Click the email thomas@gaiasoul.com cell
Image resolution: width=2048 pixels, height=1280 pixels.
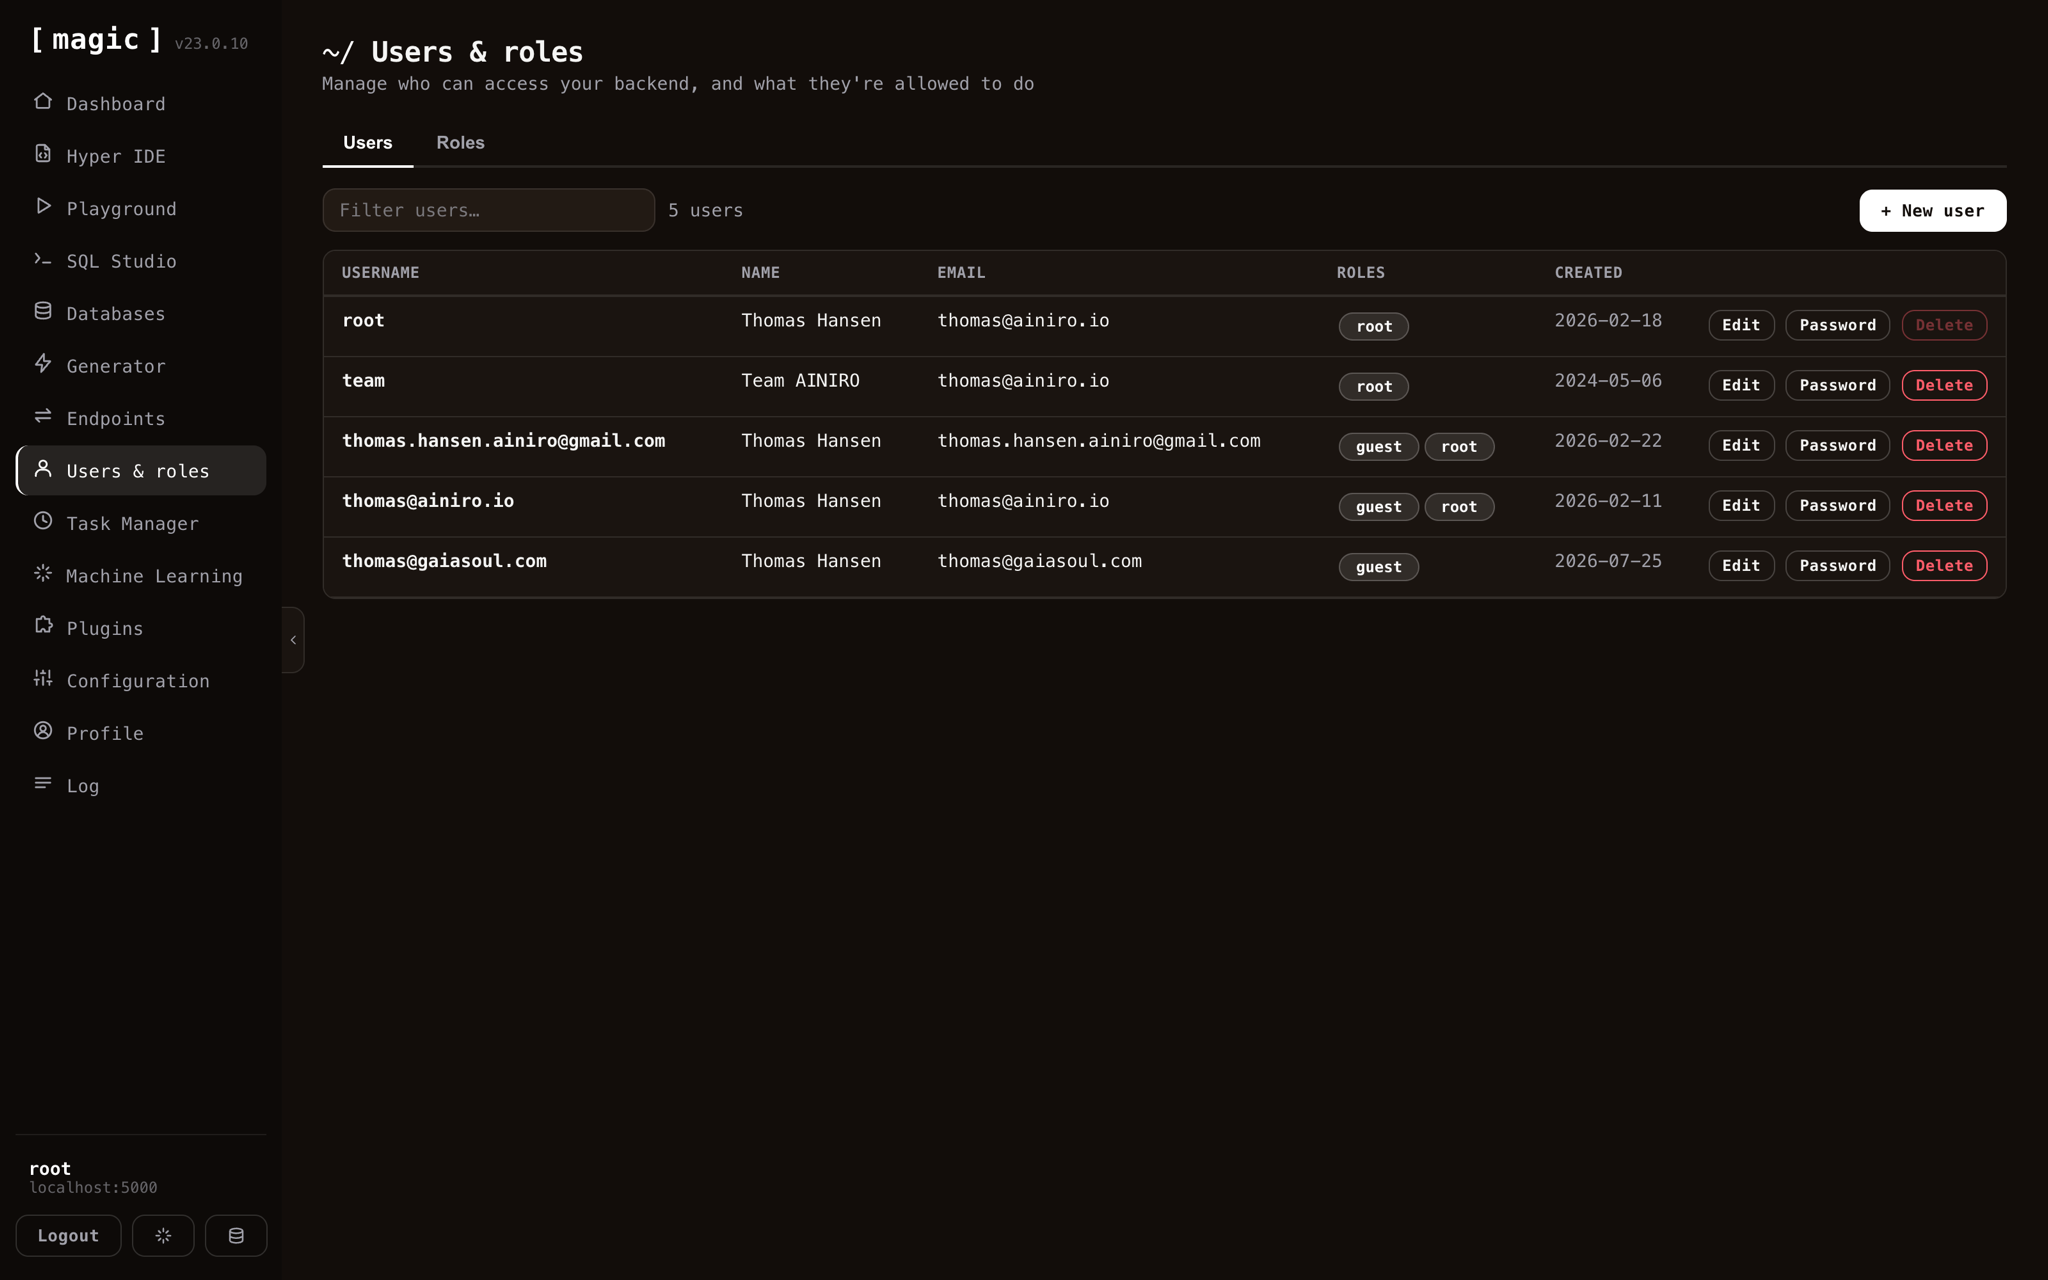coord(1039,561)
